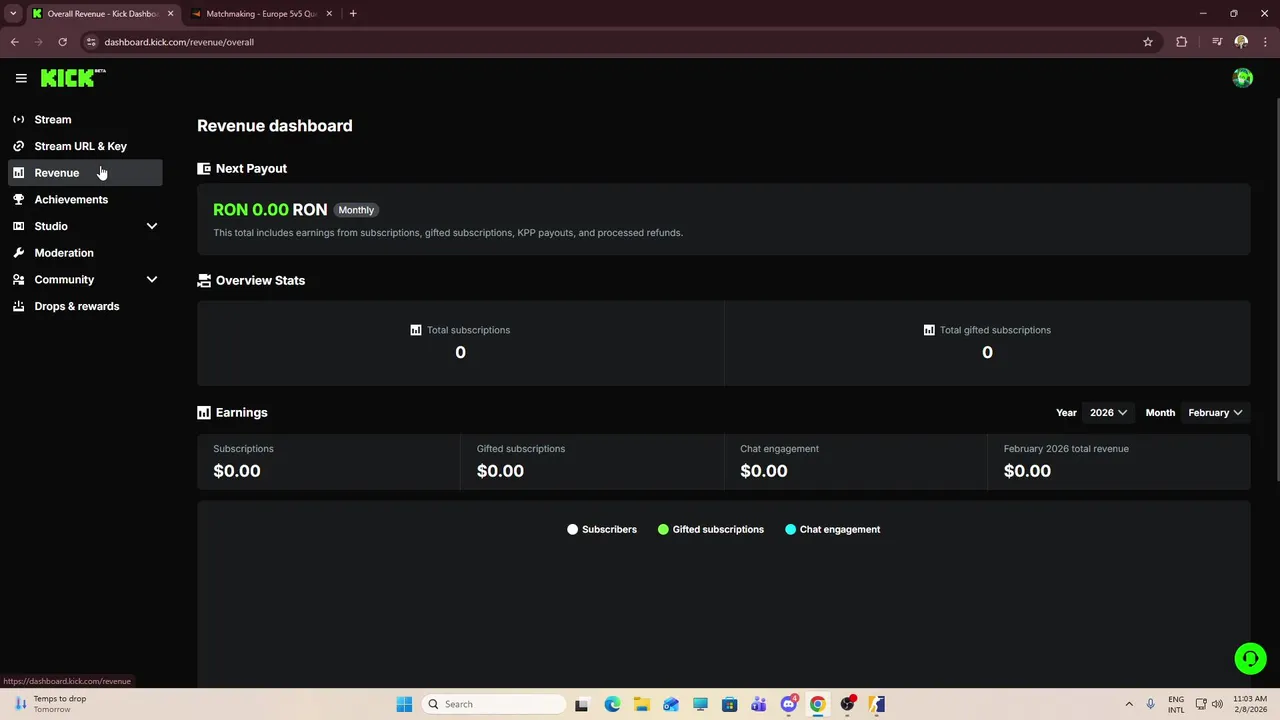Click the Total subscriptions icon
The height and width of the screenshot is (720, 1280).
coord(416,330)
